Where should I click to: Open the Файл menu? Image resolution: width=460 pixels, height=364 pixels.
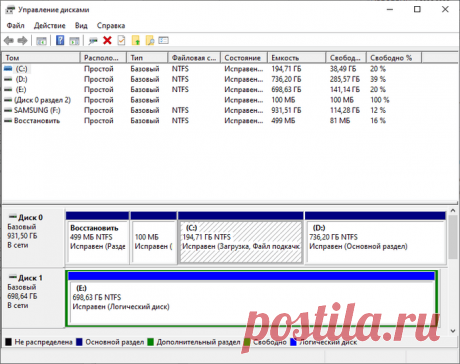point(15,26)
